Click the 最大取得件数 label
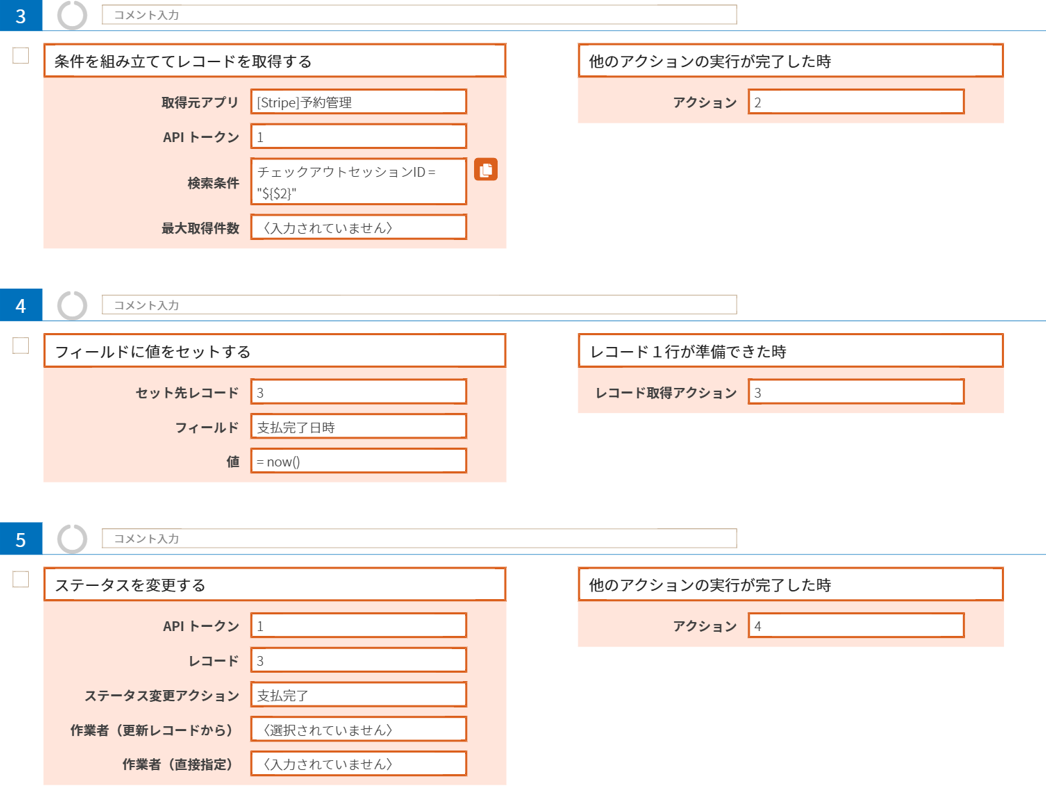 tap(199, 228)
